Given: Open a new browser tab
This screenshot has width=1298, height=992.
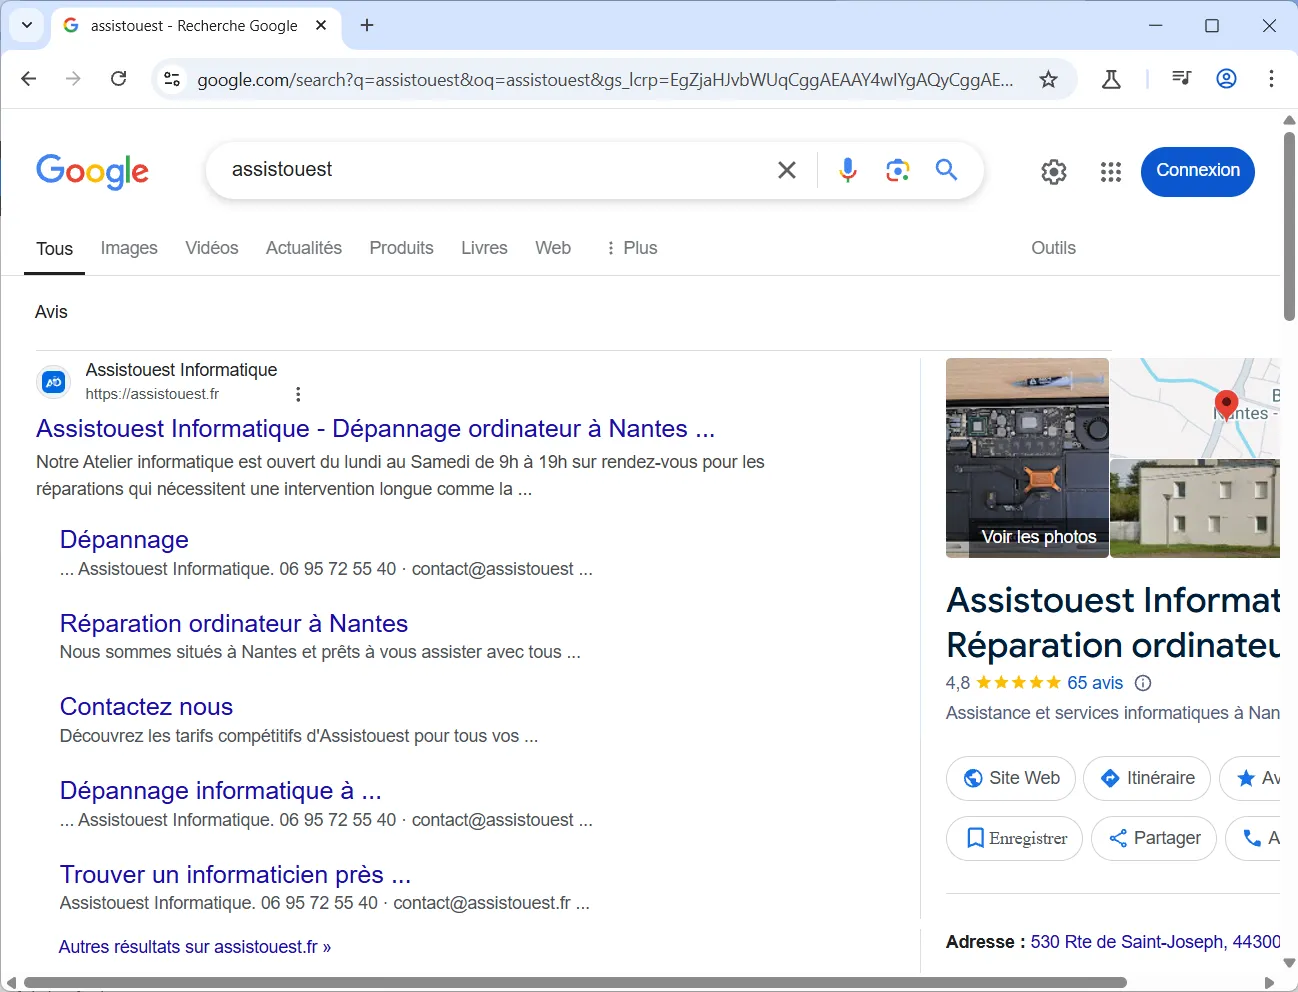Looking at the screenshot, I should pyautogui.click(x=367, y=25).
